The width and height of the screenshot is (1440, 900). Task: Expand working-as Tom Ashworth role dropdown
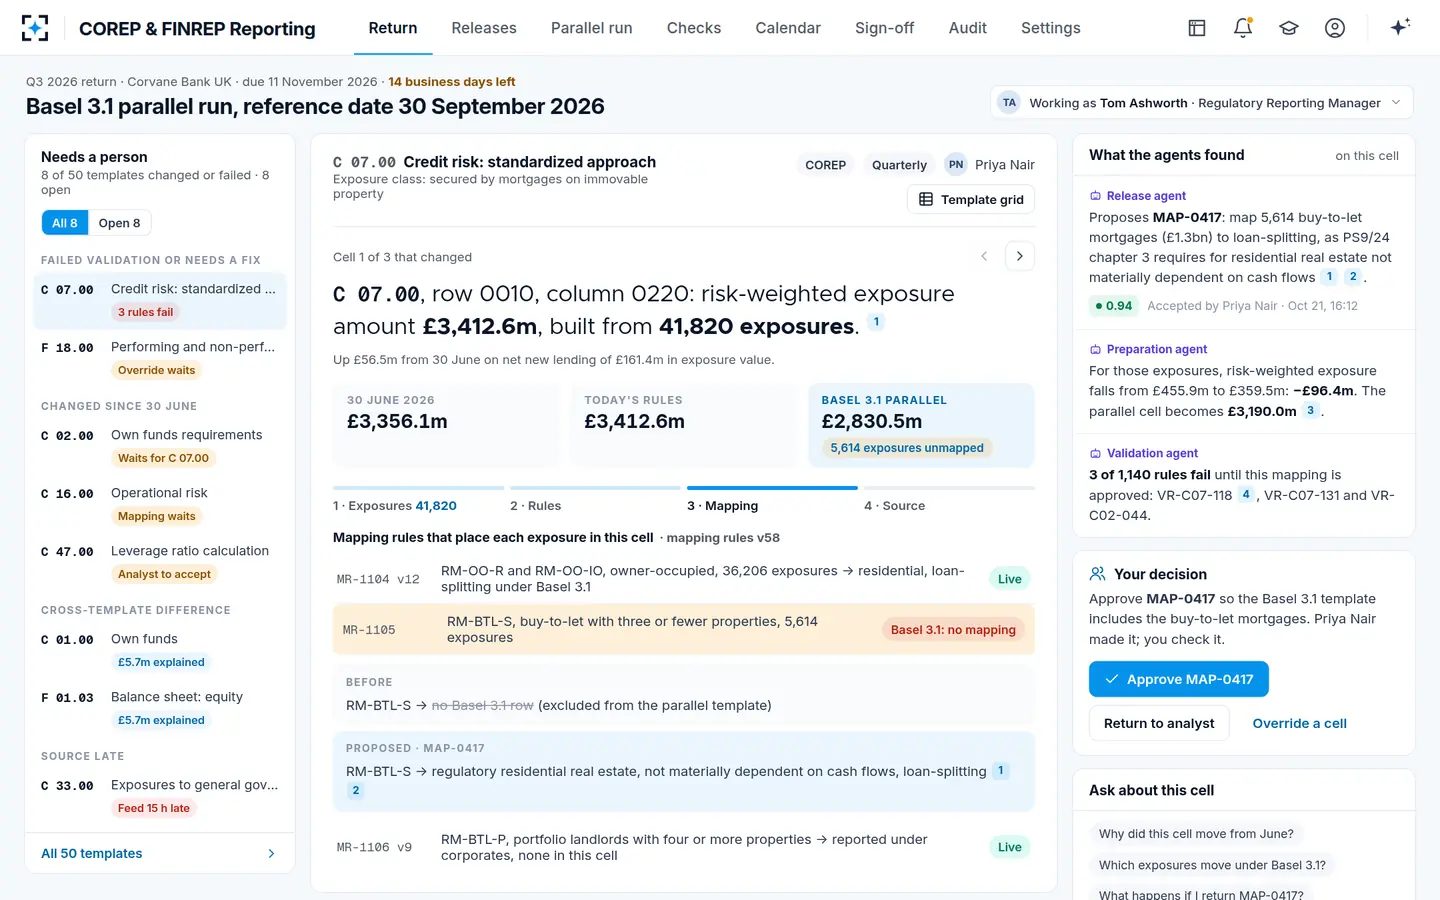tap(1201, 102)
